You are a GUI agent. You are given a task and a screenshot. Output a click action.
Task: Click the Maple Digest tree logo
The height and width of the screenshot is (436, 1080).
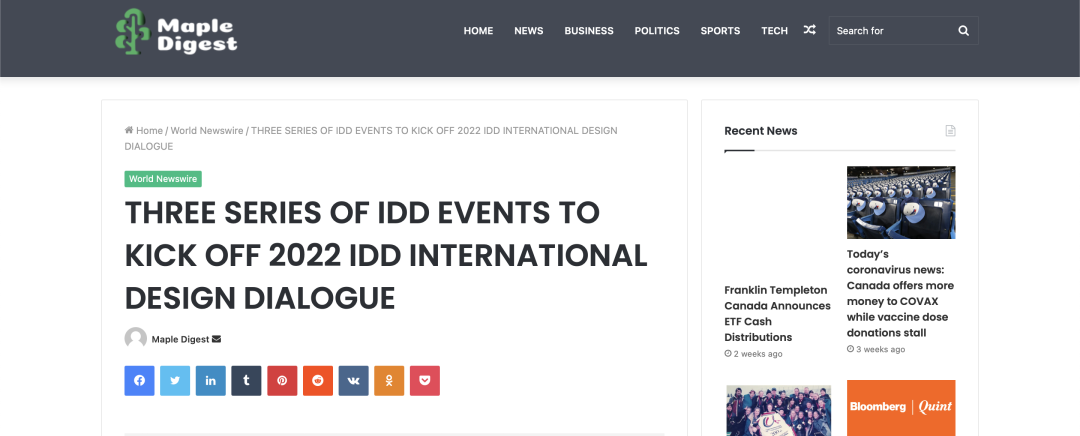point(176,31)
